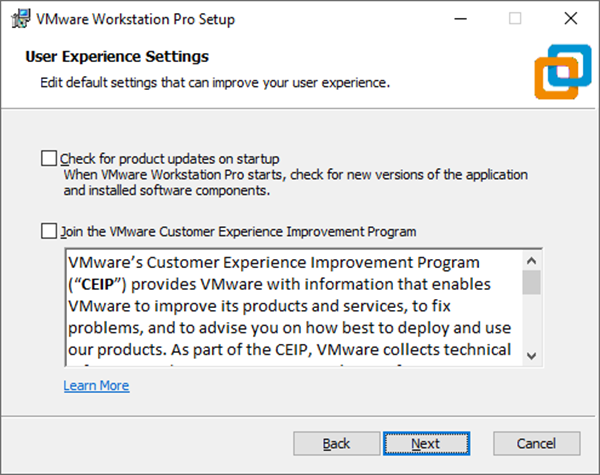Proceed with the Next button
This screenshot has height=475, width=600.
pyautogui.click(x=425, y=443)
